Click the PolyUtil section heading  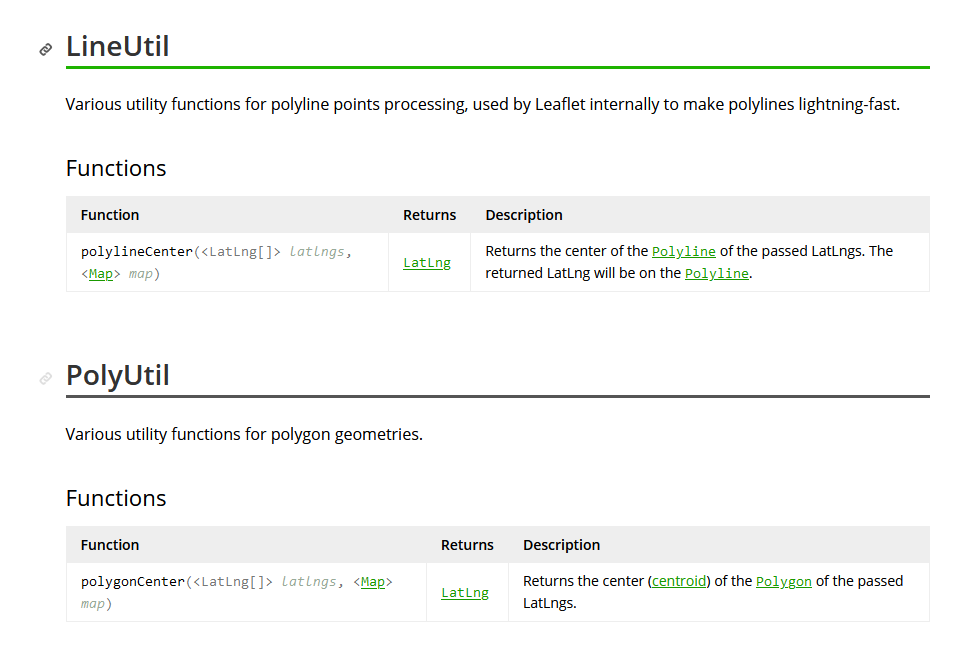tap(117, 375)
